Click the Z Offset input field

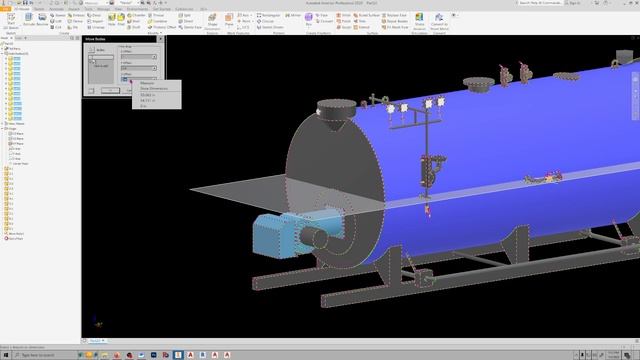(x=138, y=79)
